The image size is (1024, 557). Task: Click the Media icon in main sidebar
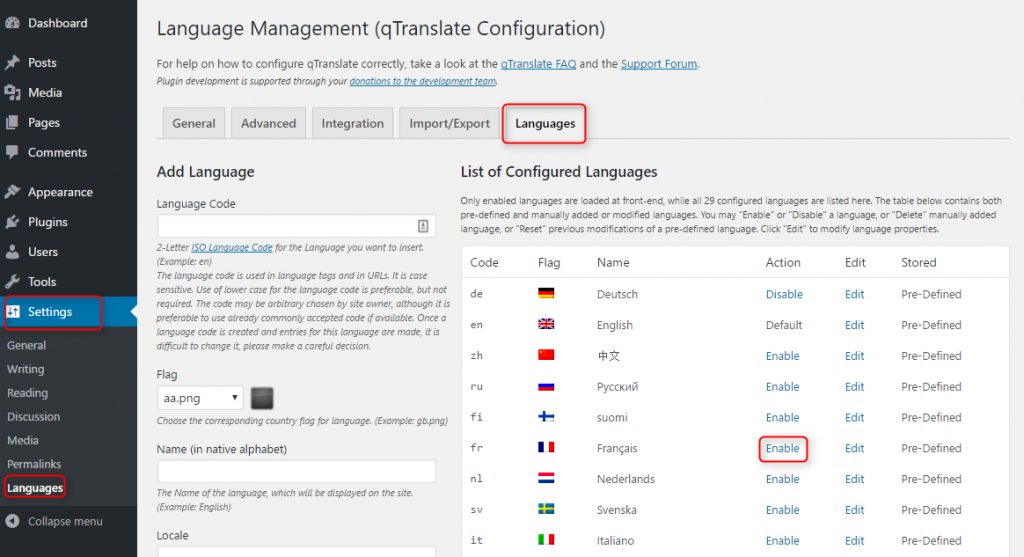[12, 93]
